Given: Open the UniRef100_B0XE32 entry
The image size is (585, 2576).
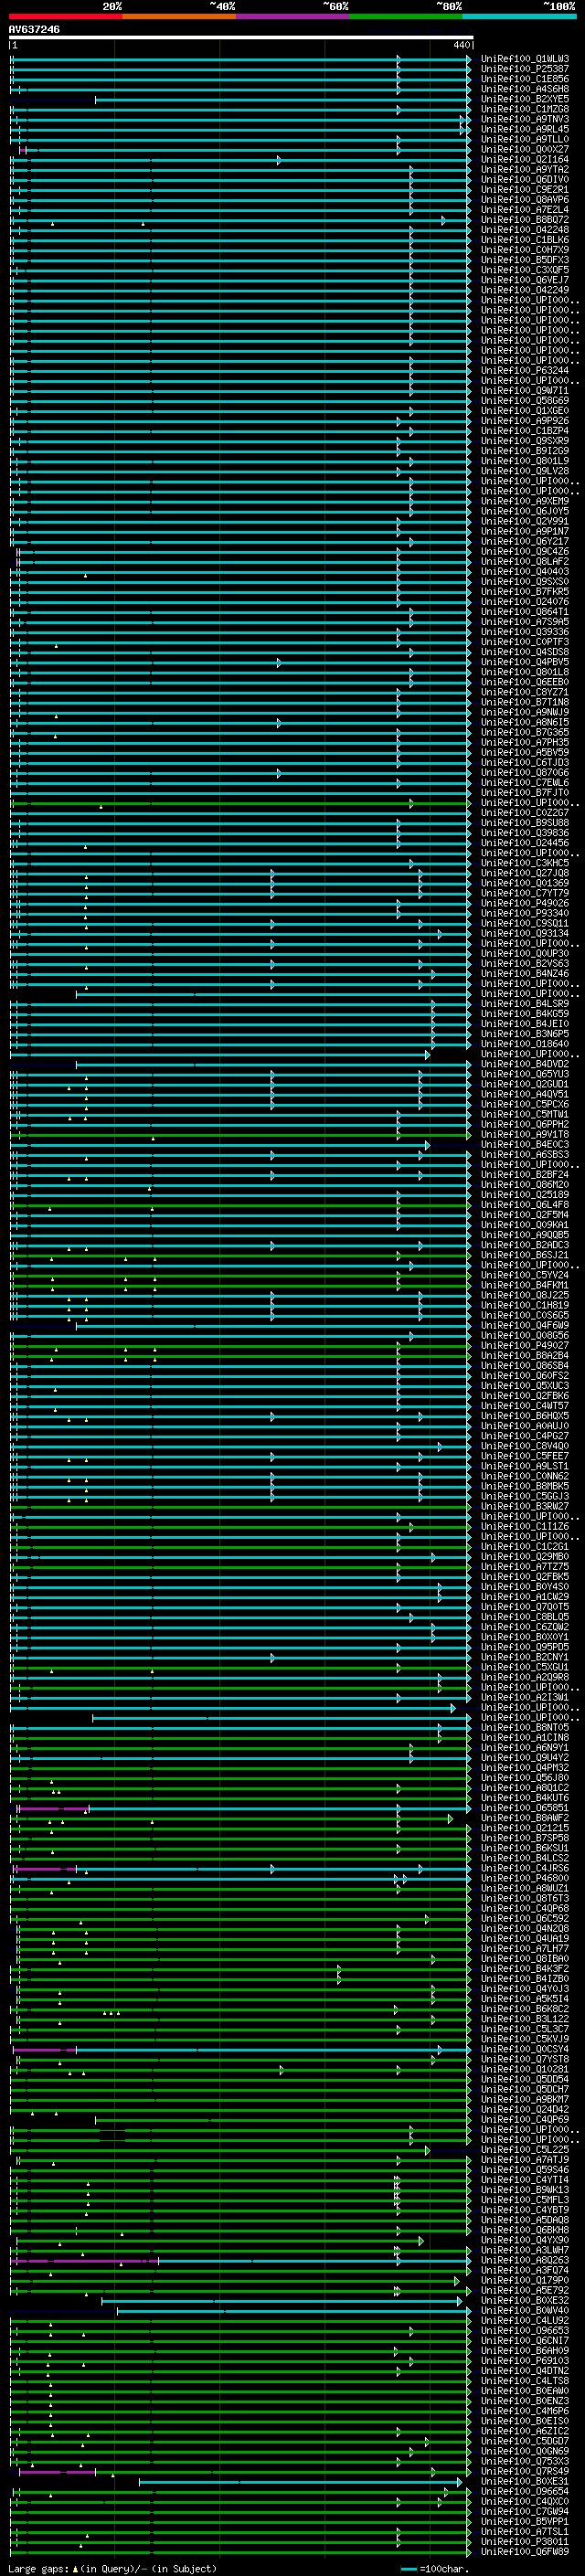Looking at the screenshot, I should coord(525,2301).
